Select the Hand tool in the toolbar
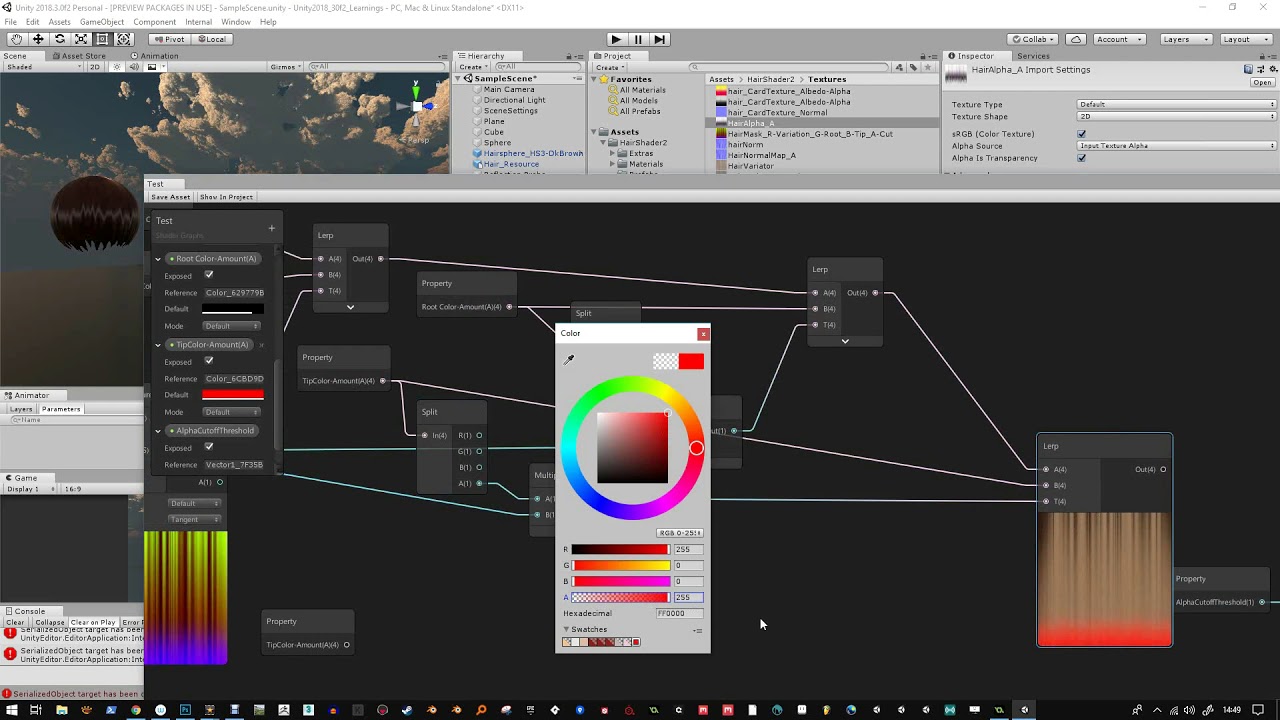The height and width of the screenshot is (720, 1280). pos(16,39)
